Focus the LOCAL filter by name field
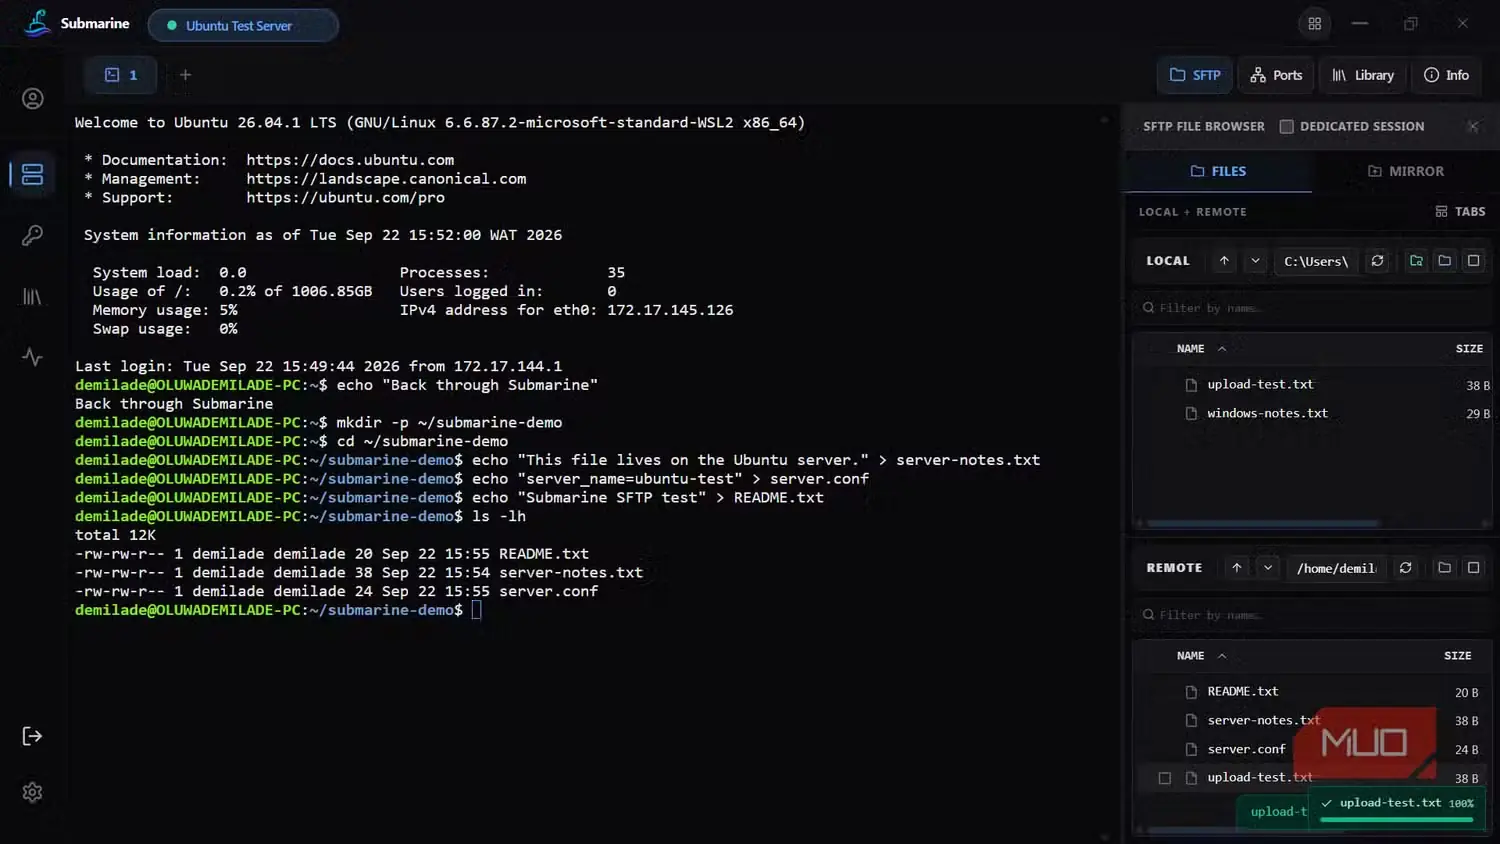The width and height of the screenshot is (1500, 844). pyautogui.click(x=1313, y=308)
